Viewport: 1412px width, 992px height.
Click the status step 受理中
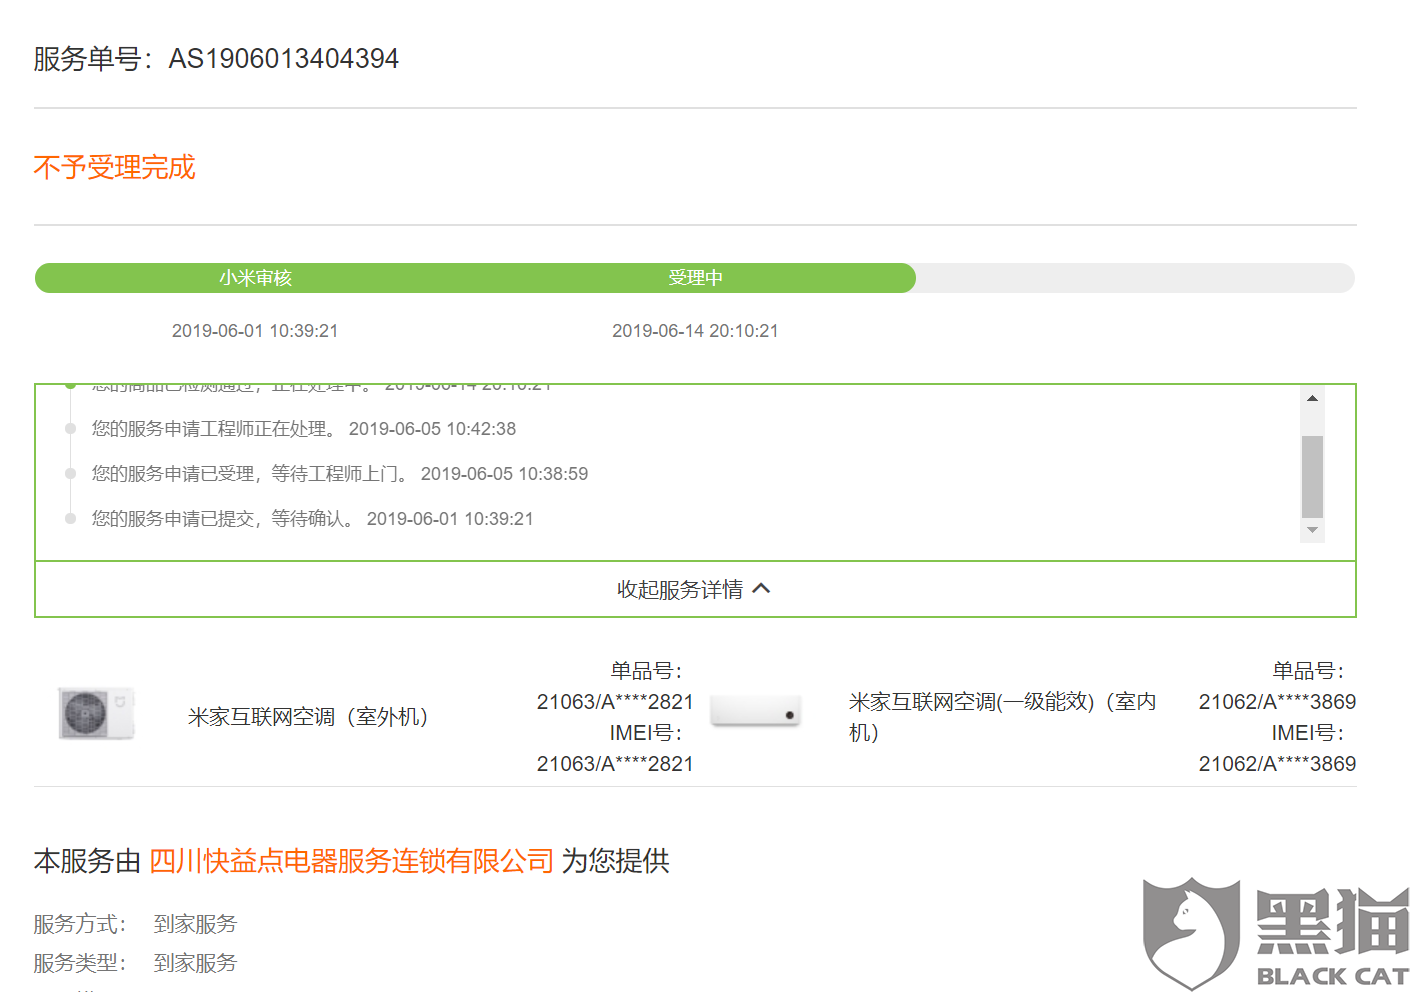(695, 278)
